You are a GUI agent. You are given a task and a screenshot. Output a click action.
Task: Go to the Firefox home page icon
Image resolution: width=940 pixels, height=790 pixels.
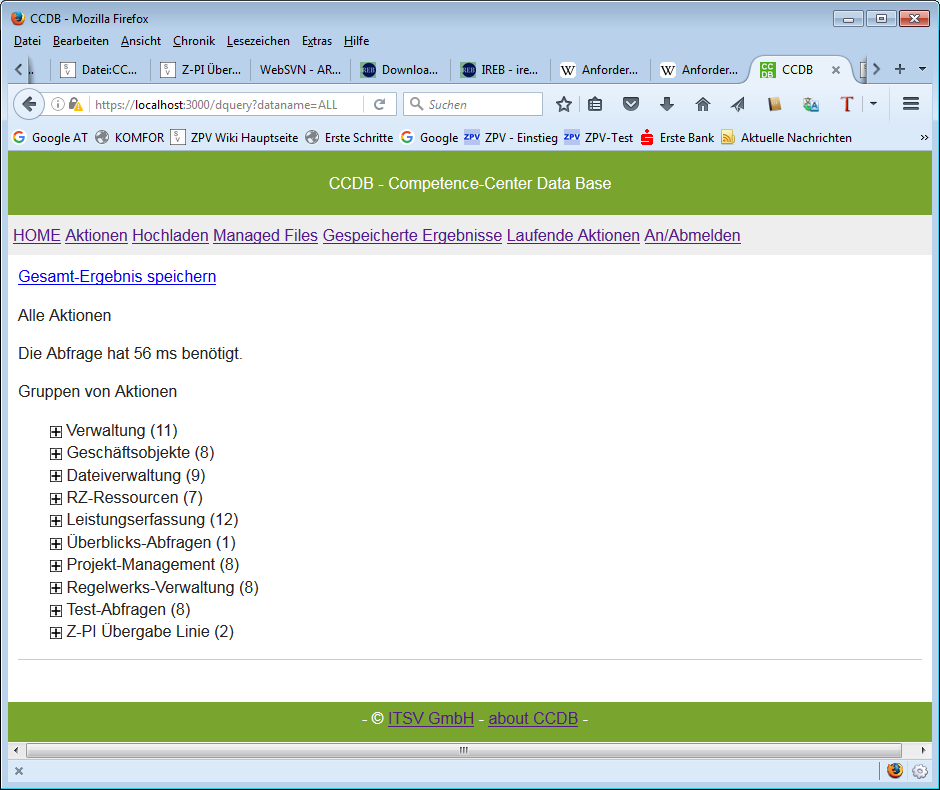click(x=703, y=104)
